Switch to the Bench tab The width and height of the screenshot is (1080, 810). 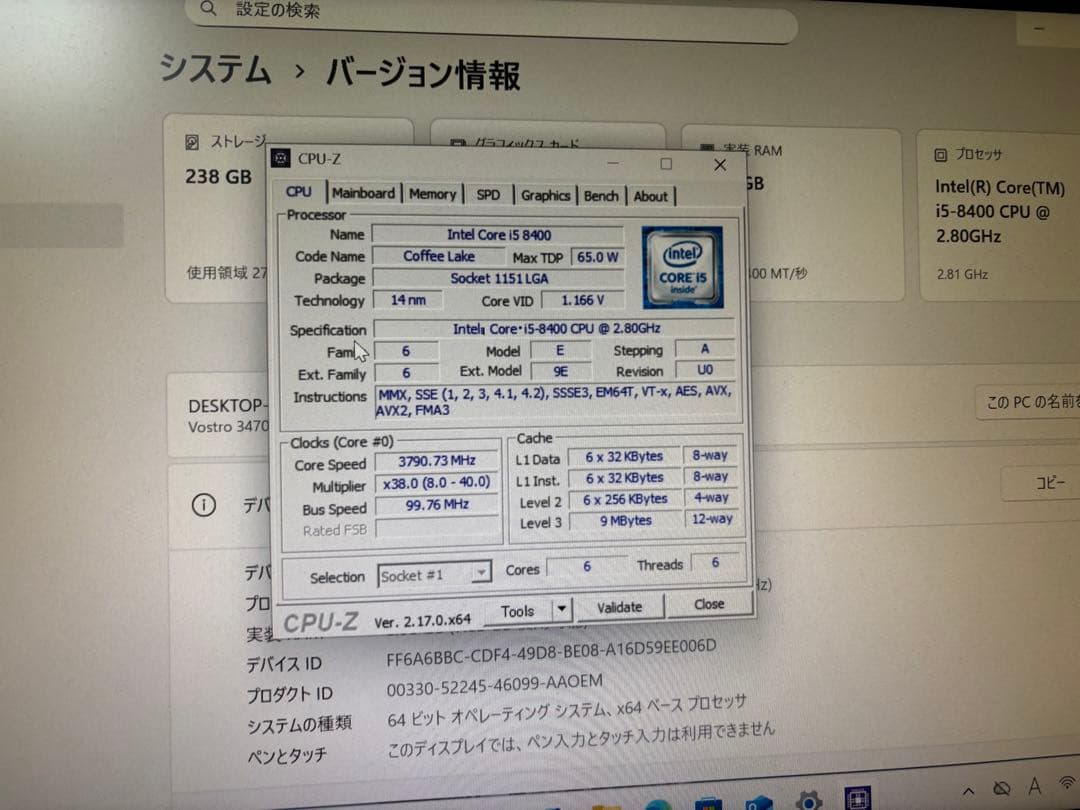coord(601,196)
